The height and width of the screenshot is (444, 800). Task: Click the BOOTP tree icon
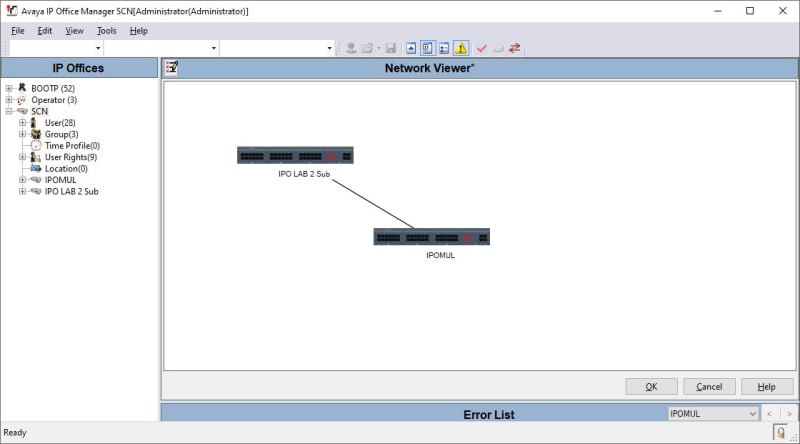point(22,88)
